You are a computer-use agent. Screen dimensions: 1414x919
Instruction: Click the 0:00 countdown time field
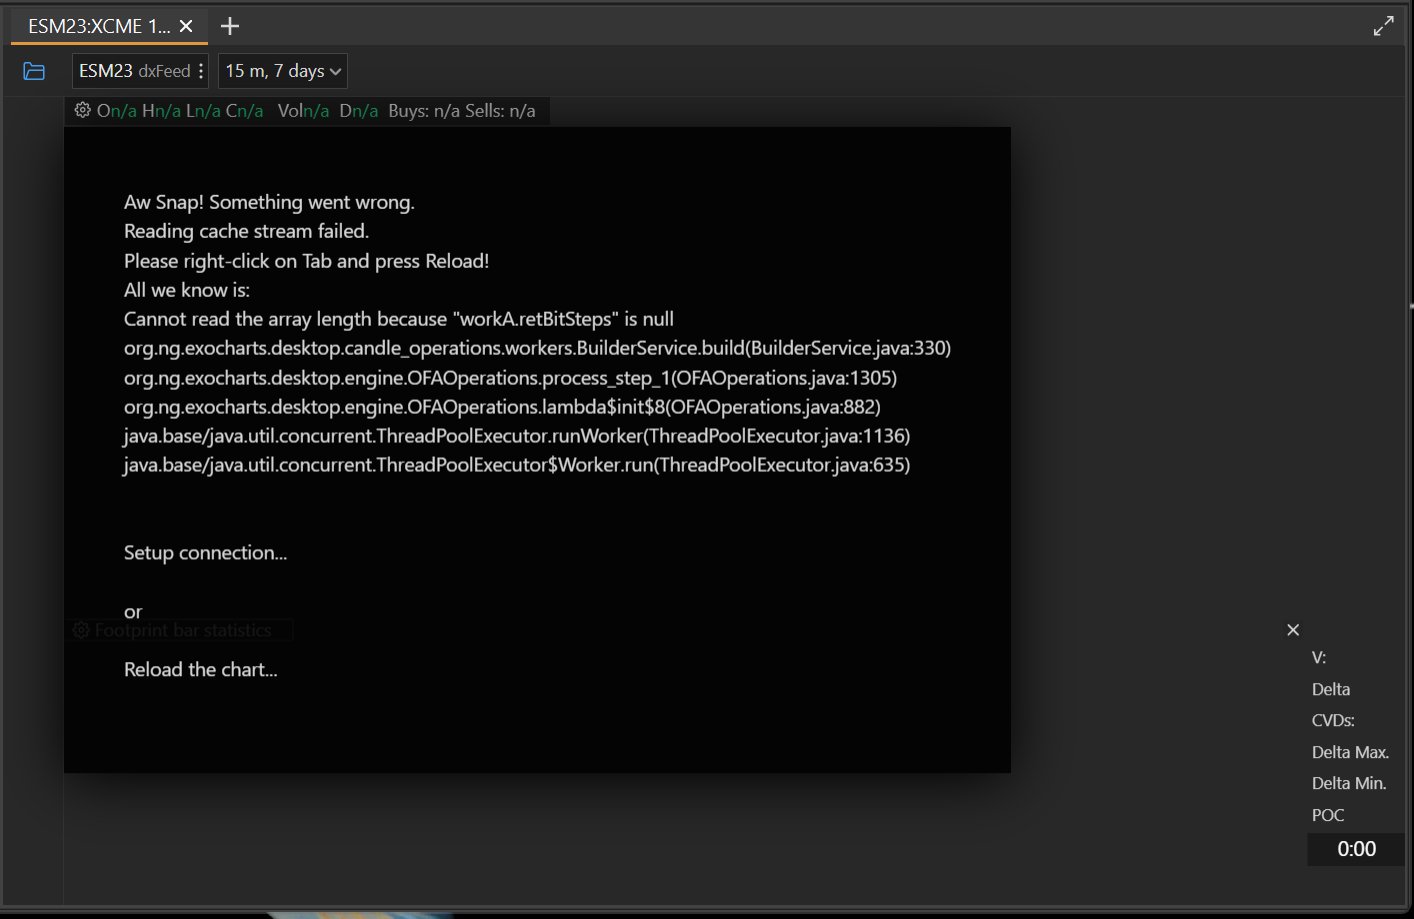1355,849
